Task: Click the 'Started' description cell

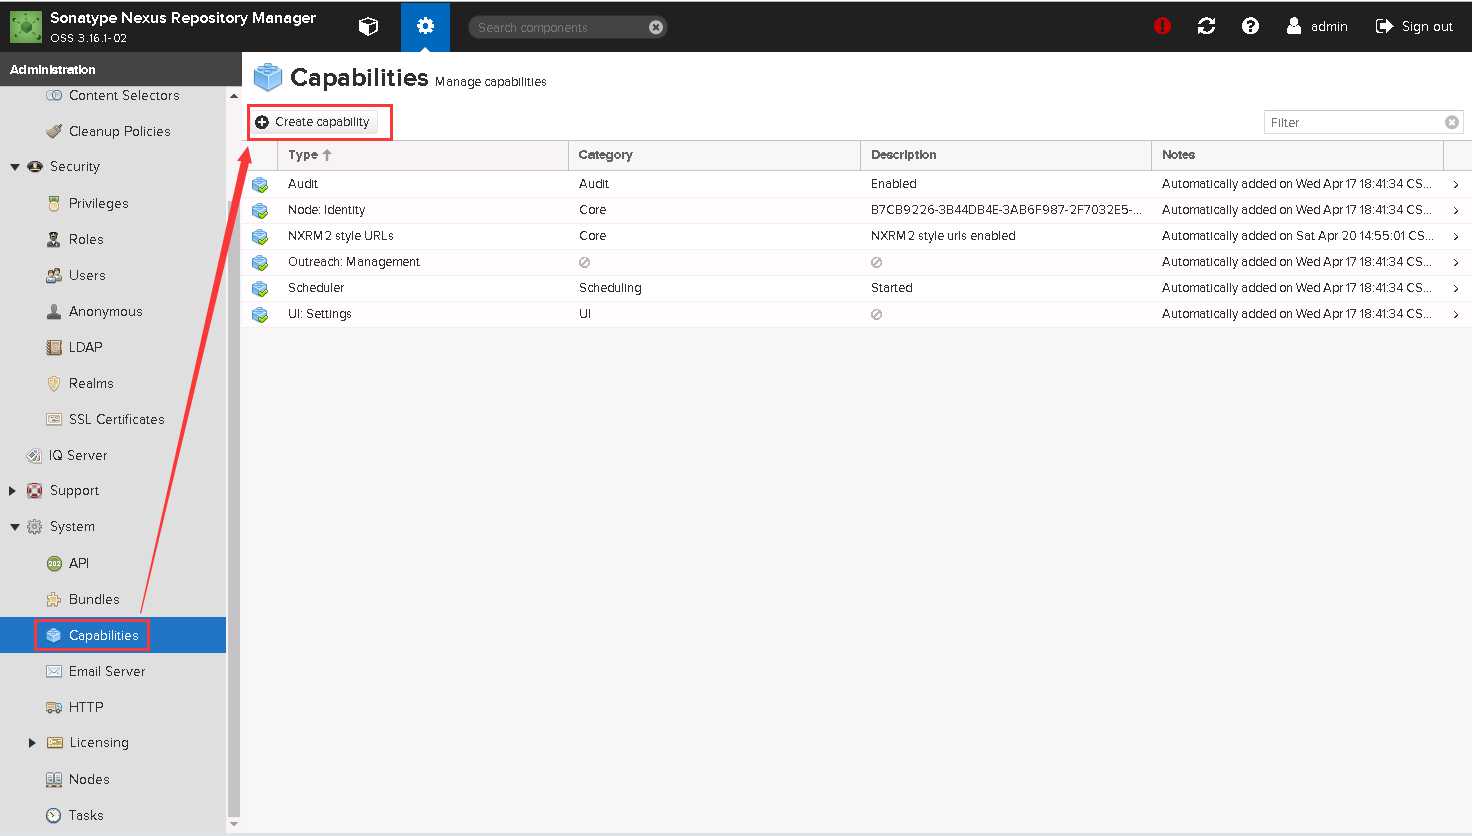Action: pos(892,288)
